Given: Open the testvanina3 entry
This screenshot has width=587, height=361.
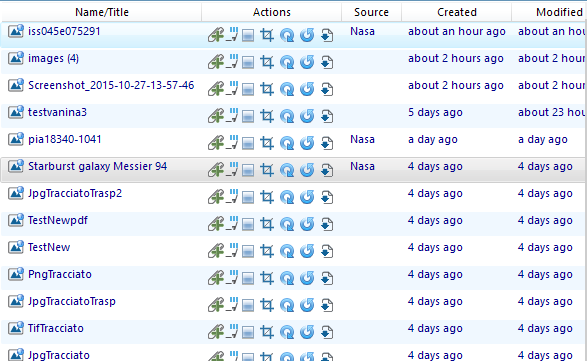Looking at the screenshot, I should point(57,112).
